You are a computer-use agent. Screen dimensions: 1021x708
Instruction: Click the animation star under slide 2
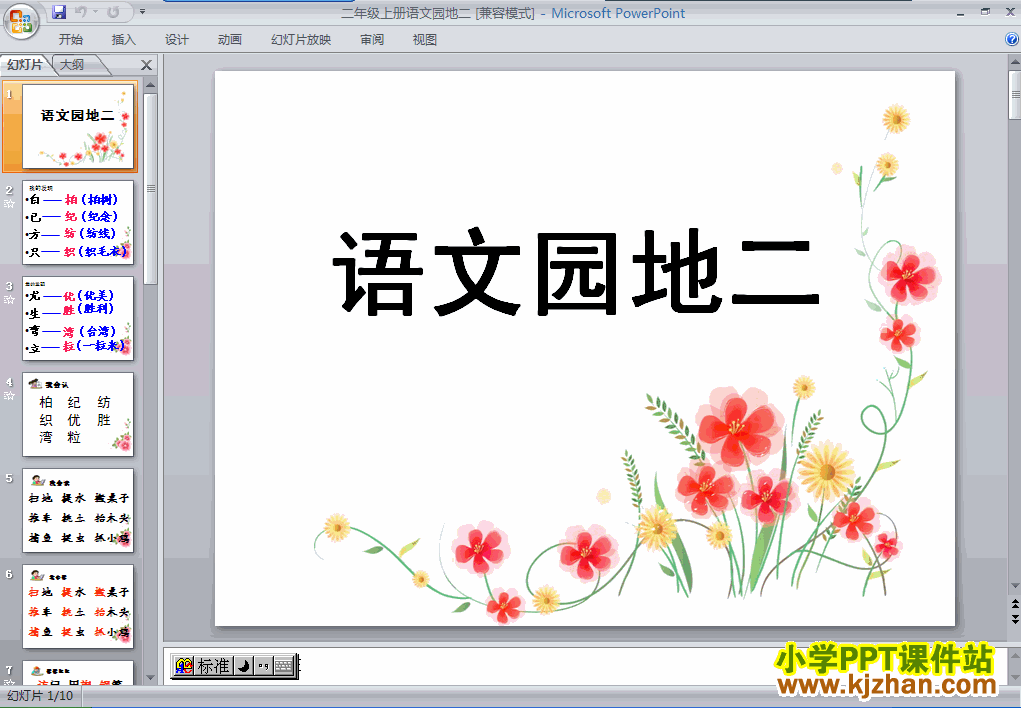[9, 204]
